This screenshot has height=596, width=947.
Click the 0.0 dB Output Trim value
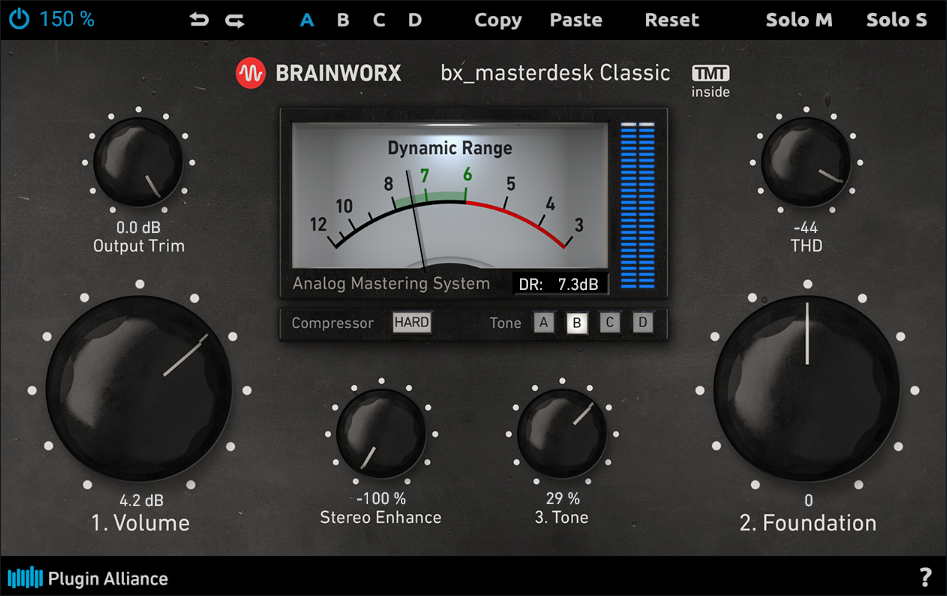coord(138,228)
